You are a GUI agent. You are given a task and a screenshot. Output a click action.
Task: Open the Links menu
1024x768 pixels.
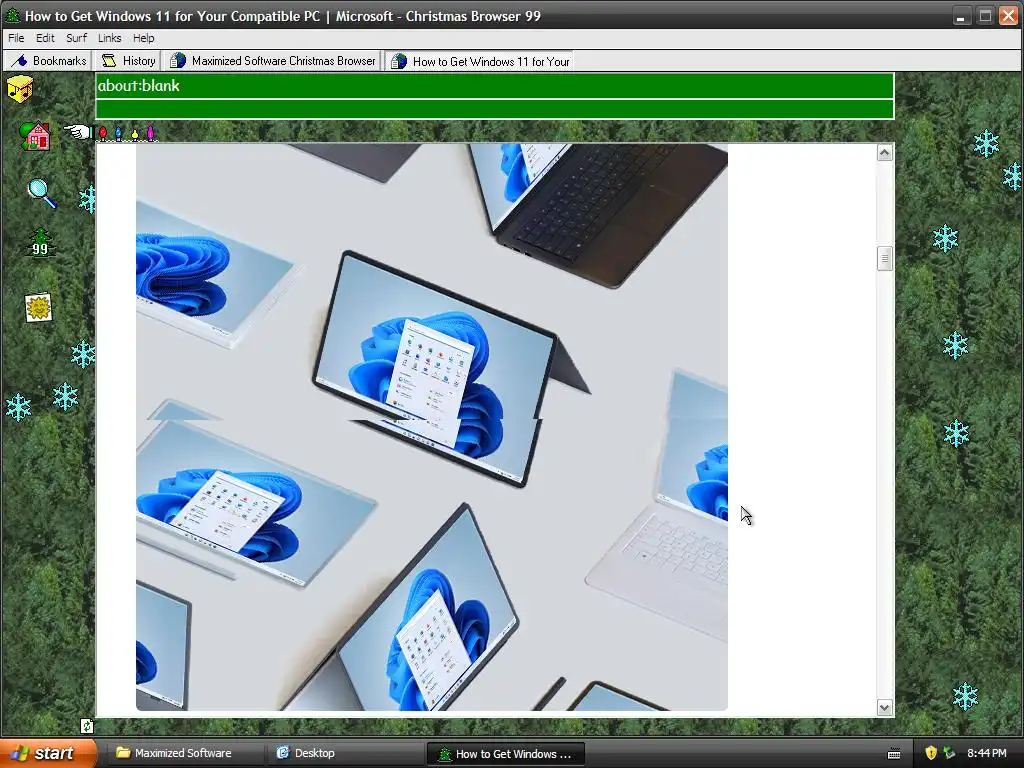point(110,38)
